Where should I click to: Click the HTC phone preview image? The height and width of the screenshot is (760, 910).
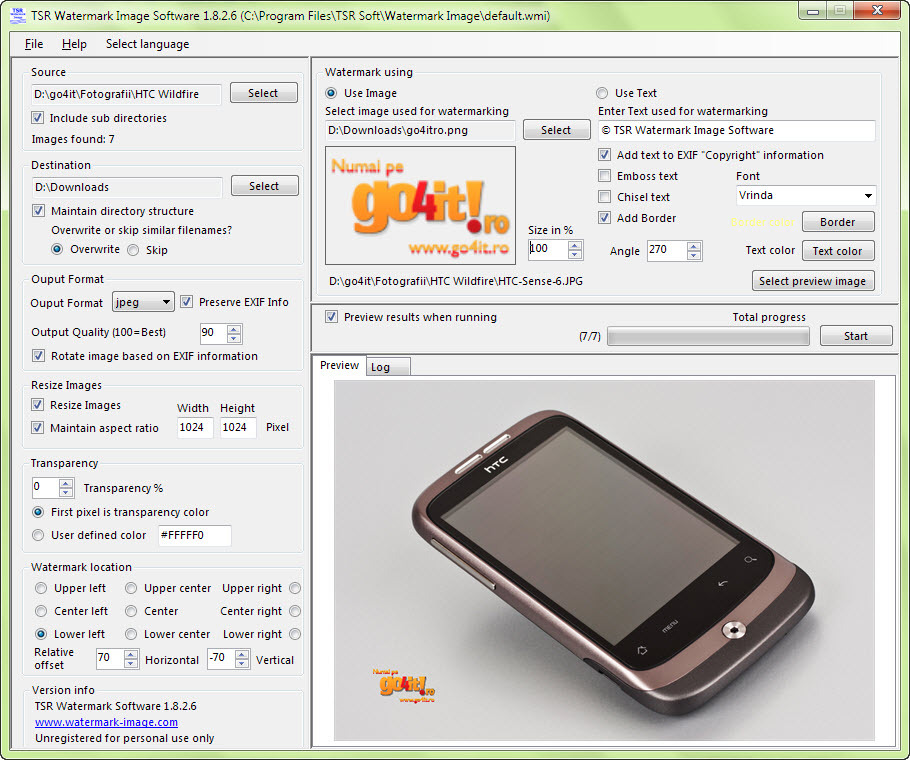(604, 560)
